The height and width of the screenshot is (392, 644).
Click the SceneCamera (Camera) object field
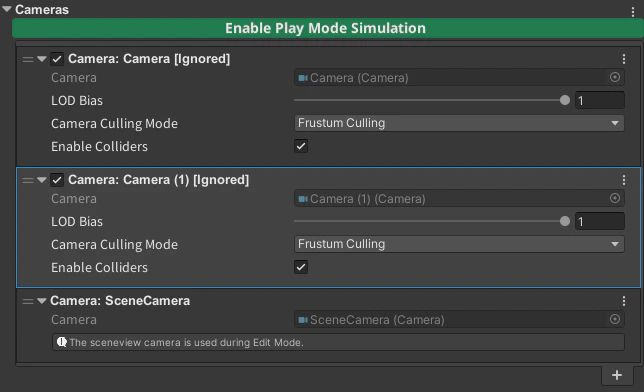click(459, 320)
